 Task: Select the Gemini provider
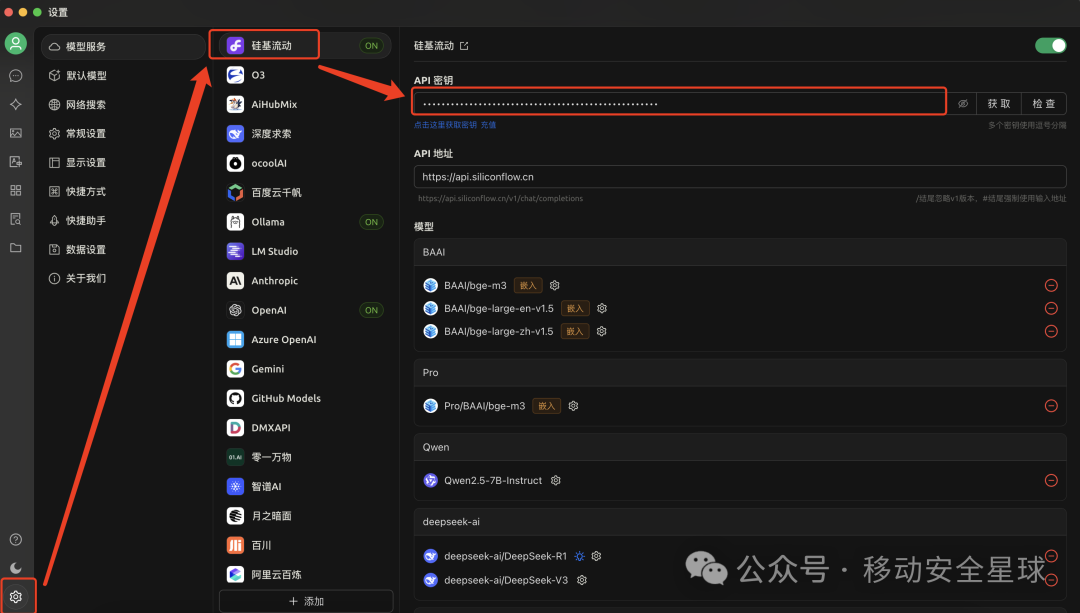tap(305, 368)
